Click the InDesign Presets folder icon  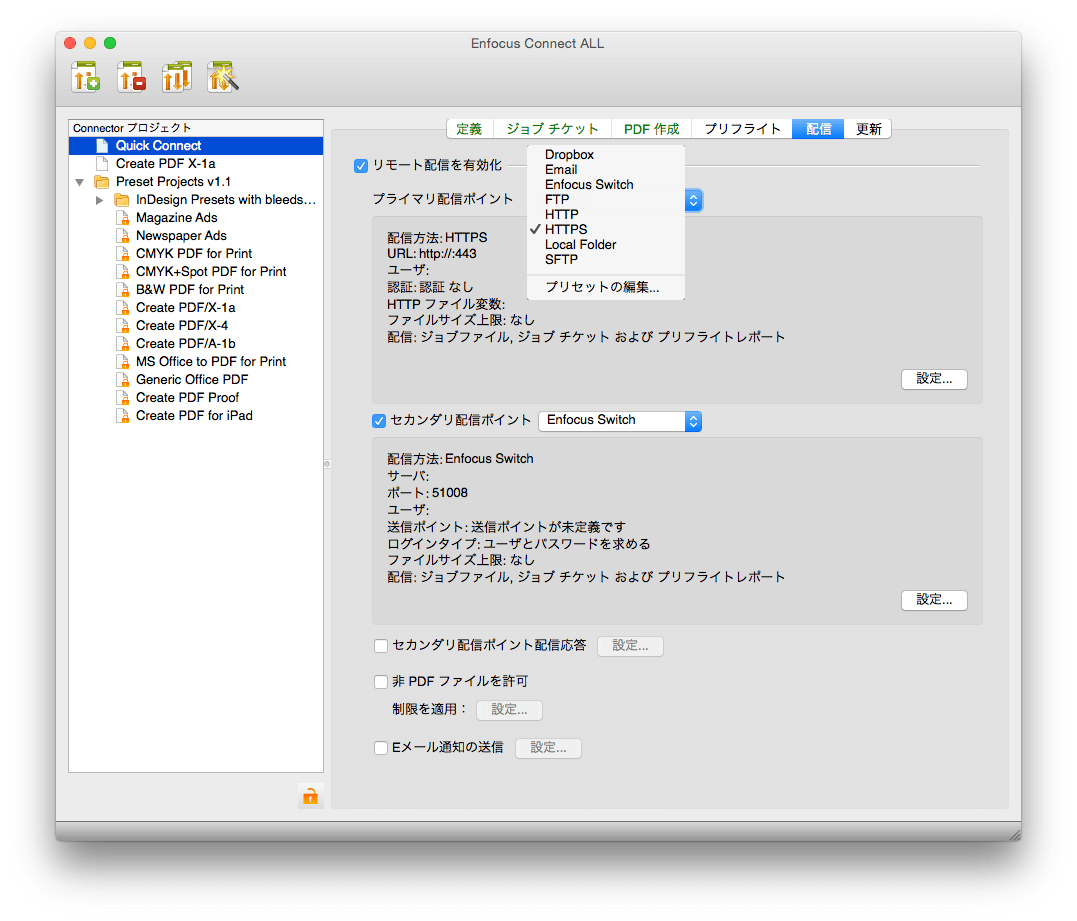tap(122, 200)
